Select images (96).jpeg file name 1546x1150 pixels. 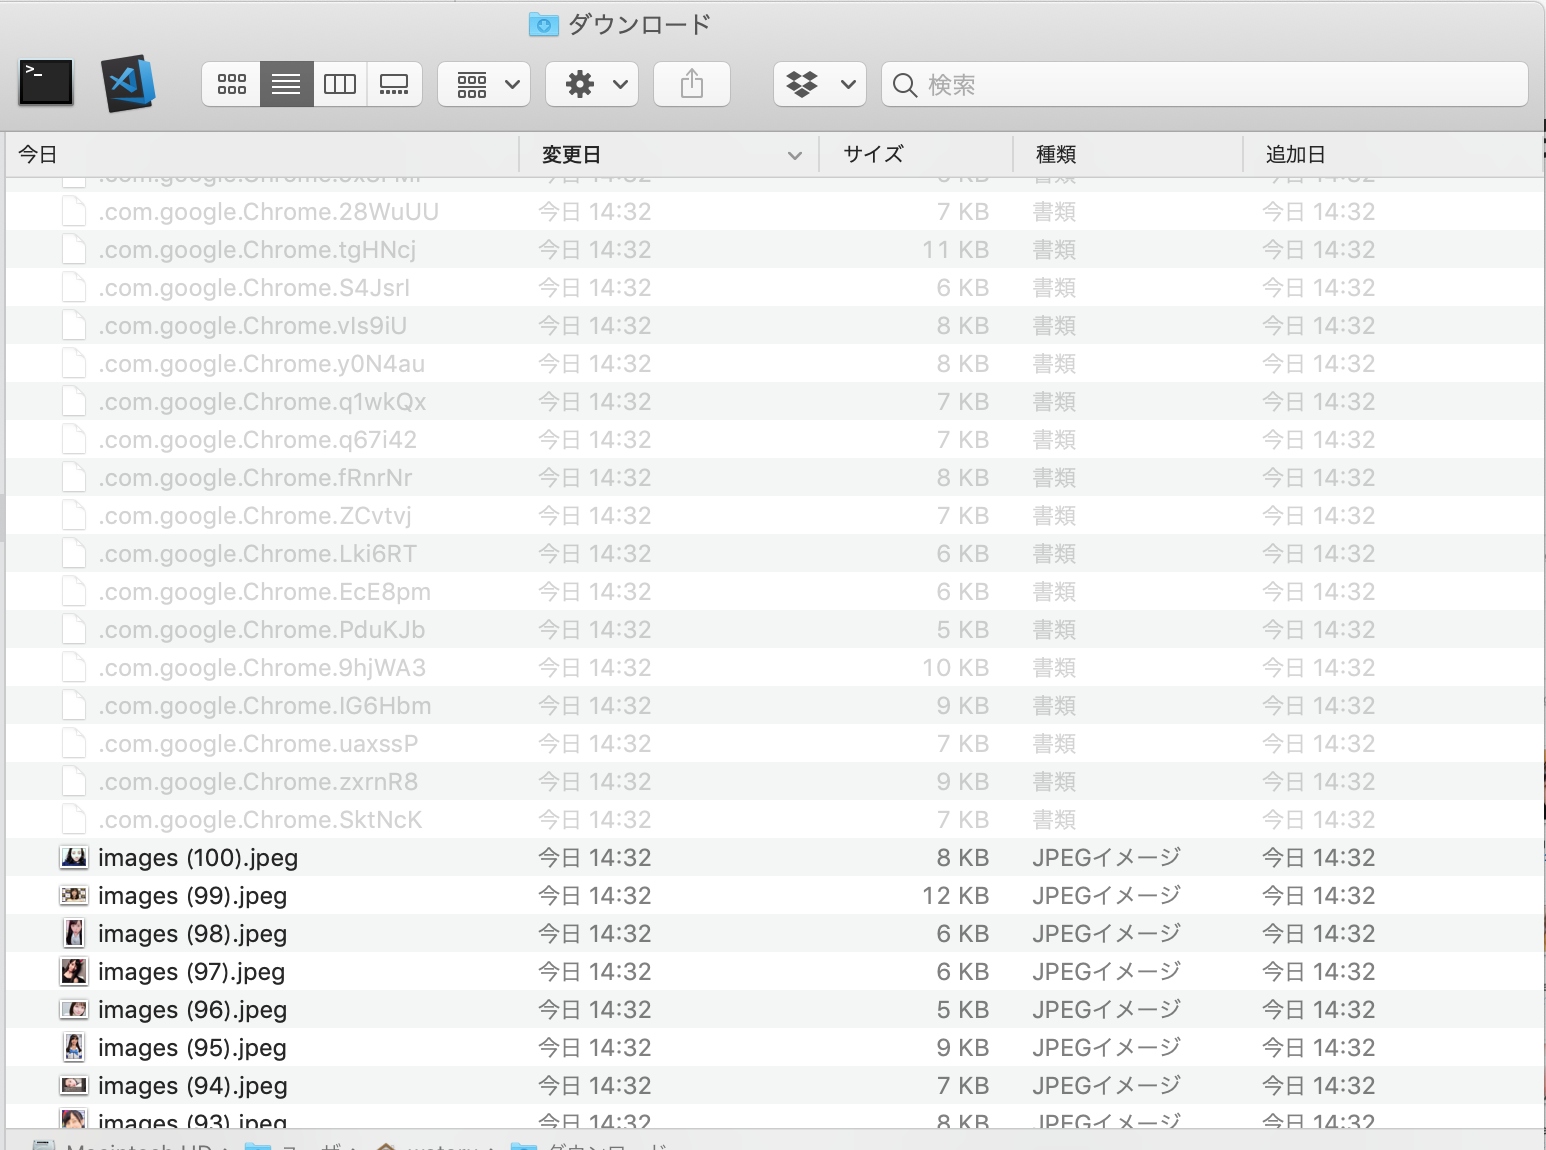click(192, 1010)
